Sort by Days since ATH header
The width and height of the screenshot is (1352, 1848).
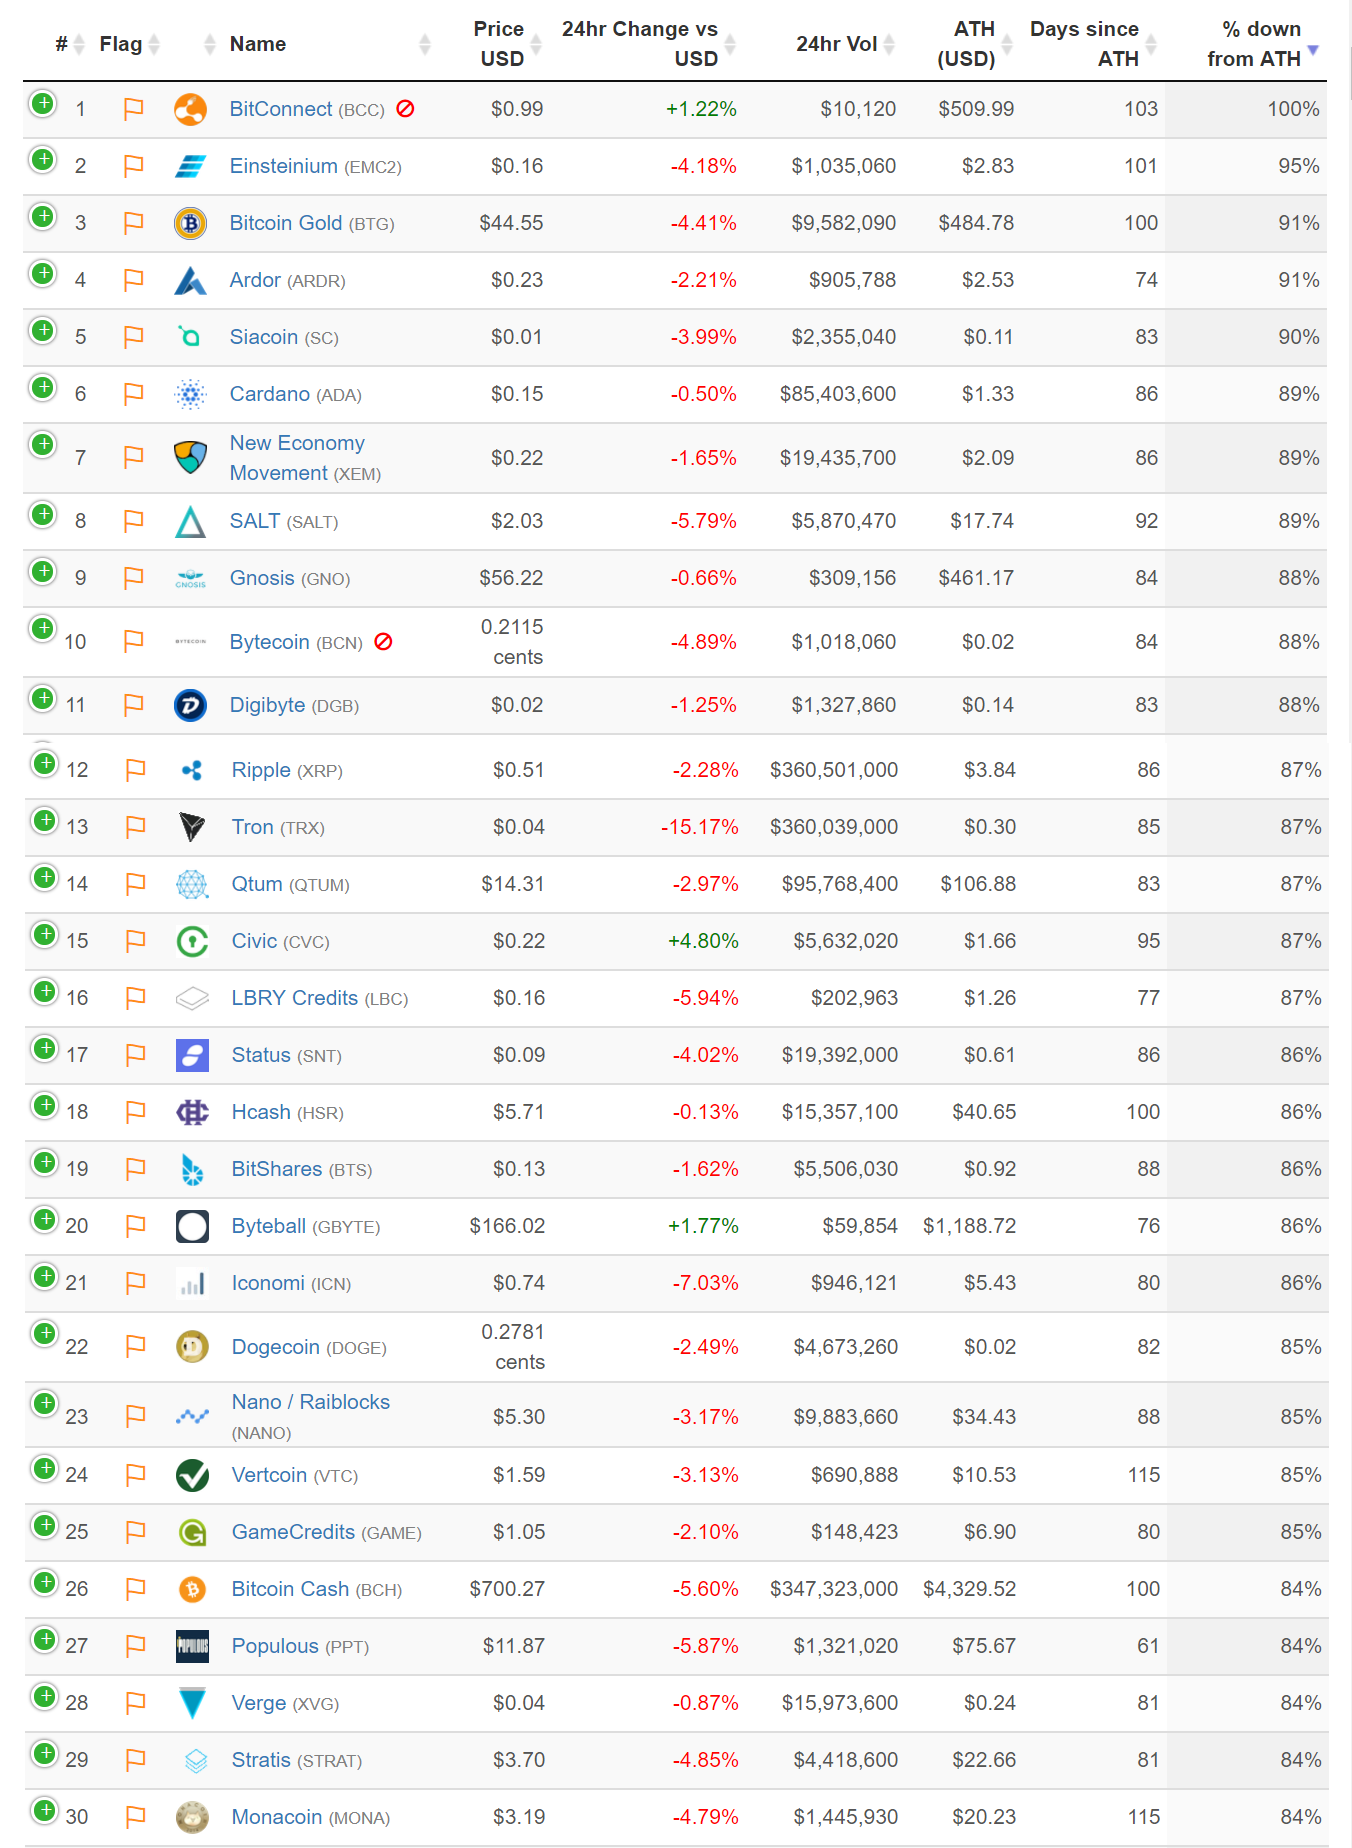click(x=1084, y=44)
